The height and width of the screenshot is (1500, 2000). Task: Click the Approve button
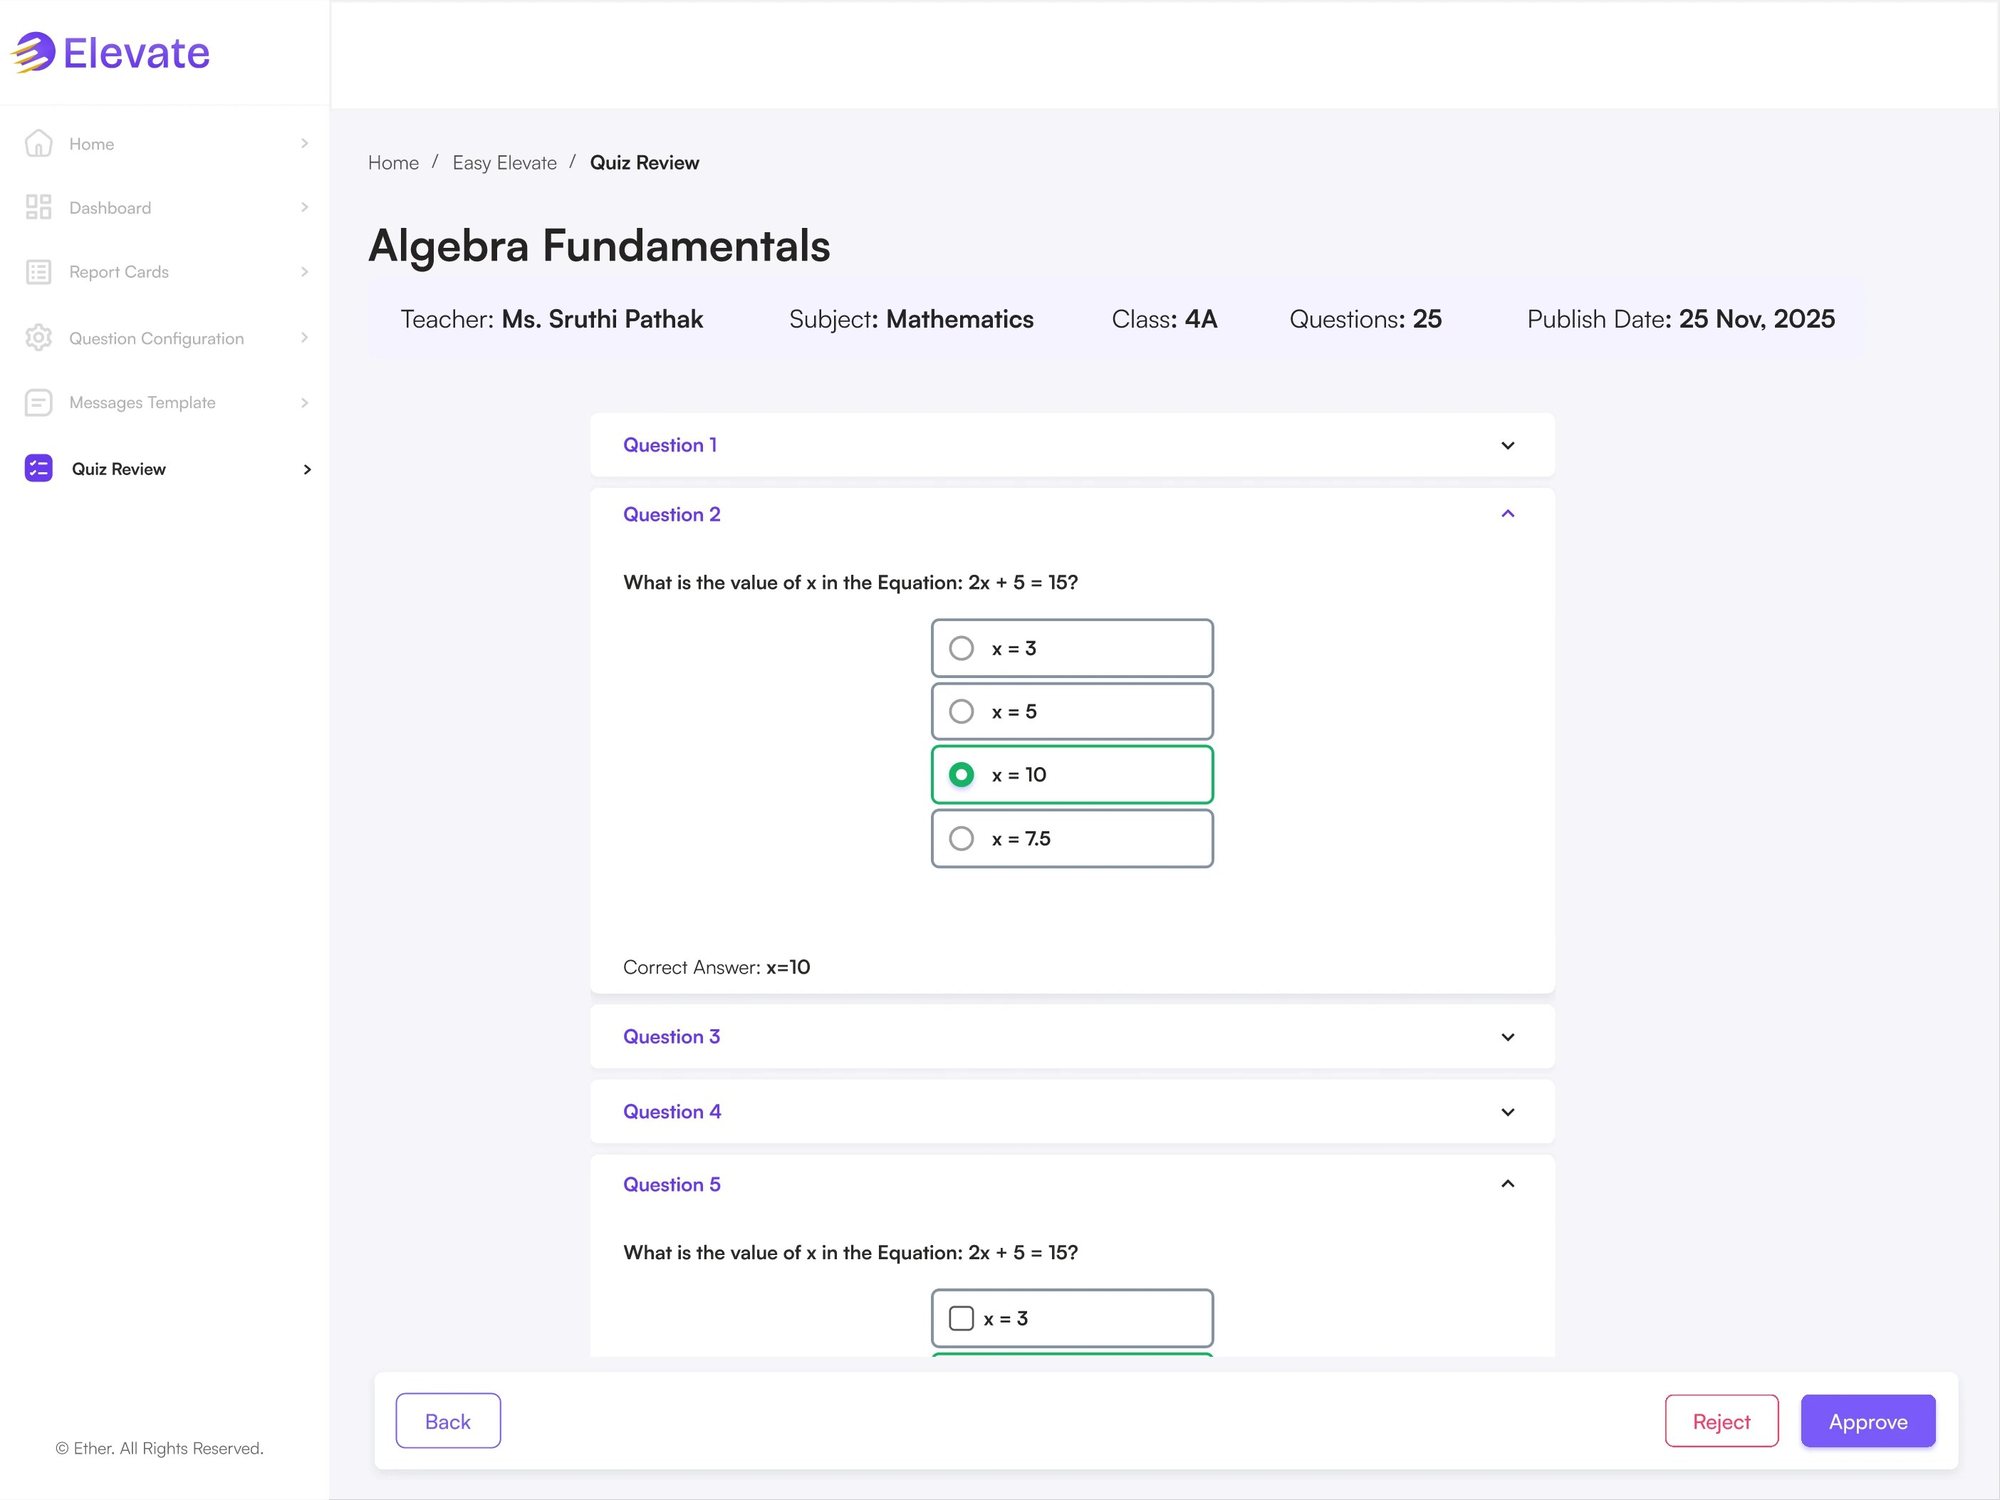1868,1421
